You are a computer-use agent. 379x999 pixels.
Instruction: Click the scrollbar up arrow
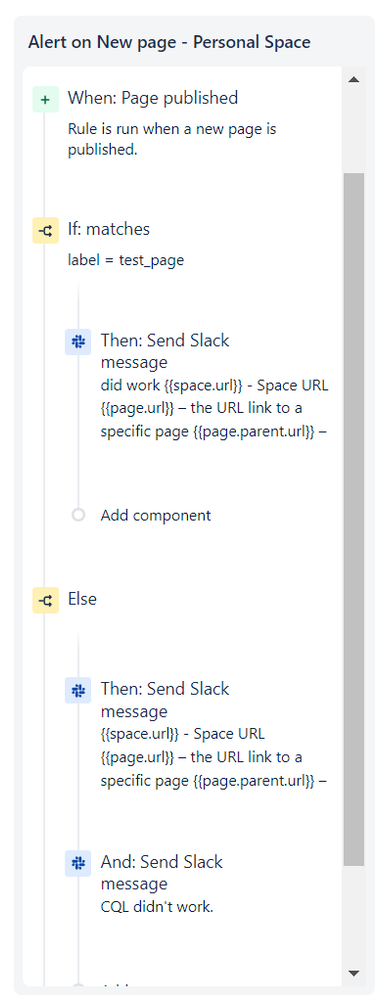tap(354, 80)
